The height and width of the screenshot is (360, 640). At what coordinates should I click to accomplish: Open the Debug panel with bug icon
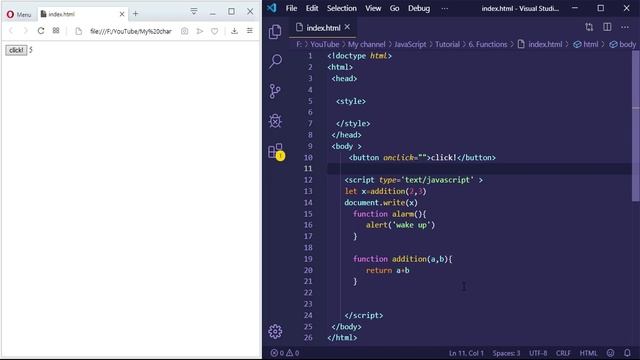(275, 121)
